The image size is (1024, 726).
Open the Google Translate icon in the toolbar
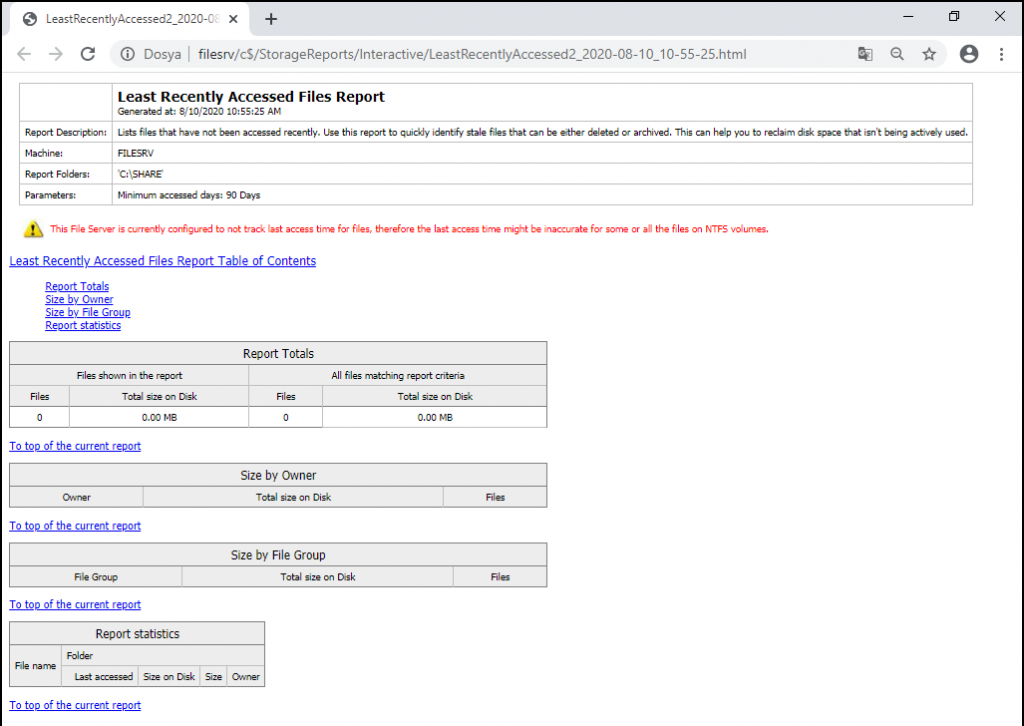click(x=864, y=54)
